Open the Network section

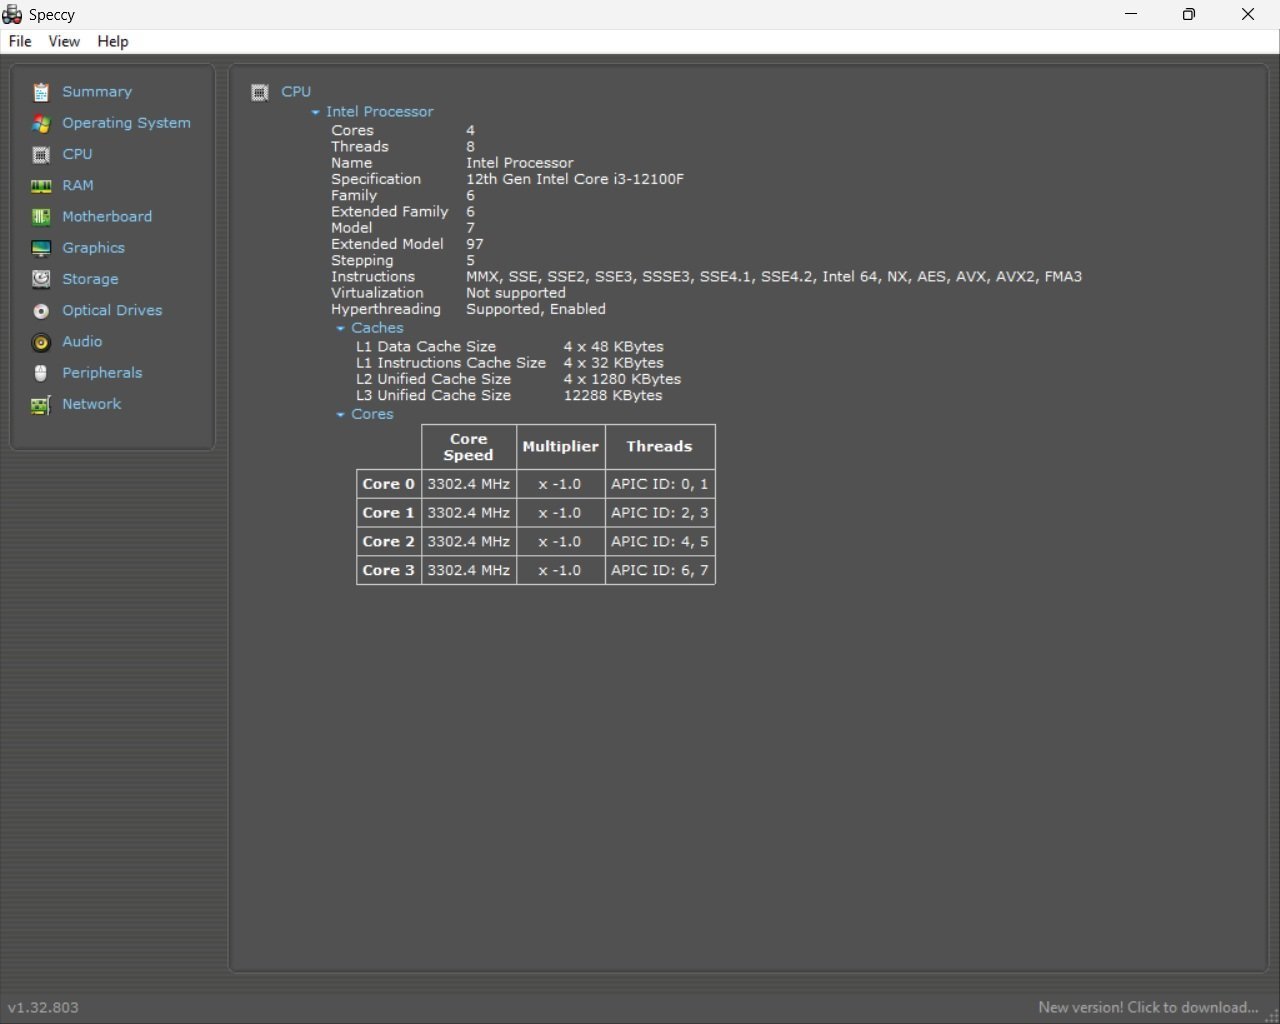[x=92, y=403]
